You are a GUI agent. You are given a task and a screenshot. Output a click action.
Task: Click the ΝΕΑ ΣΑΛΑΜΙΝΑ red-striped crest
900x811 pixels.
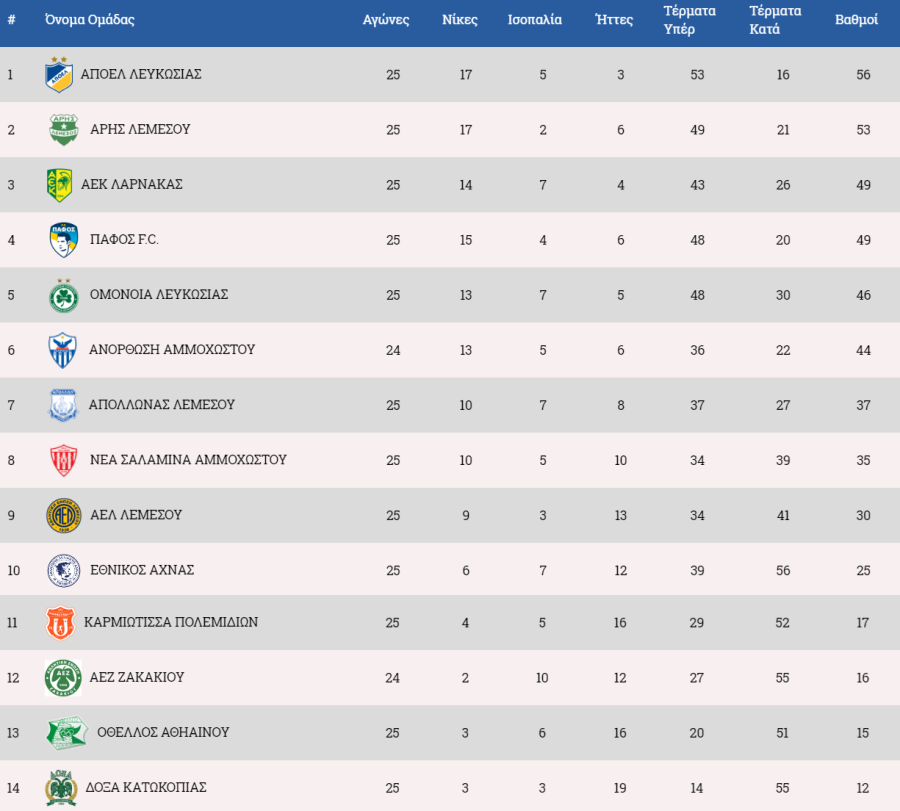64,460
